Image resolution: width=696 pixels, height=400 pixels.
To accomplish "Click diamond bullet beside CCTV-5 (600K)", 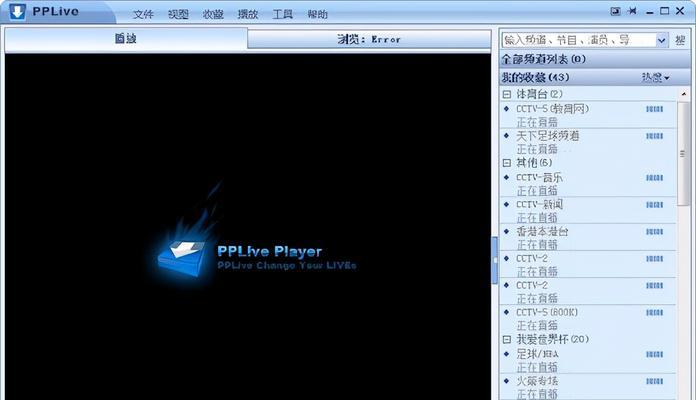I will (x=506, y=312).
